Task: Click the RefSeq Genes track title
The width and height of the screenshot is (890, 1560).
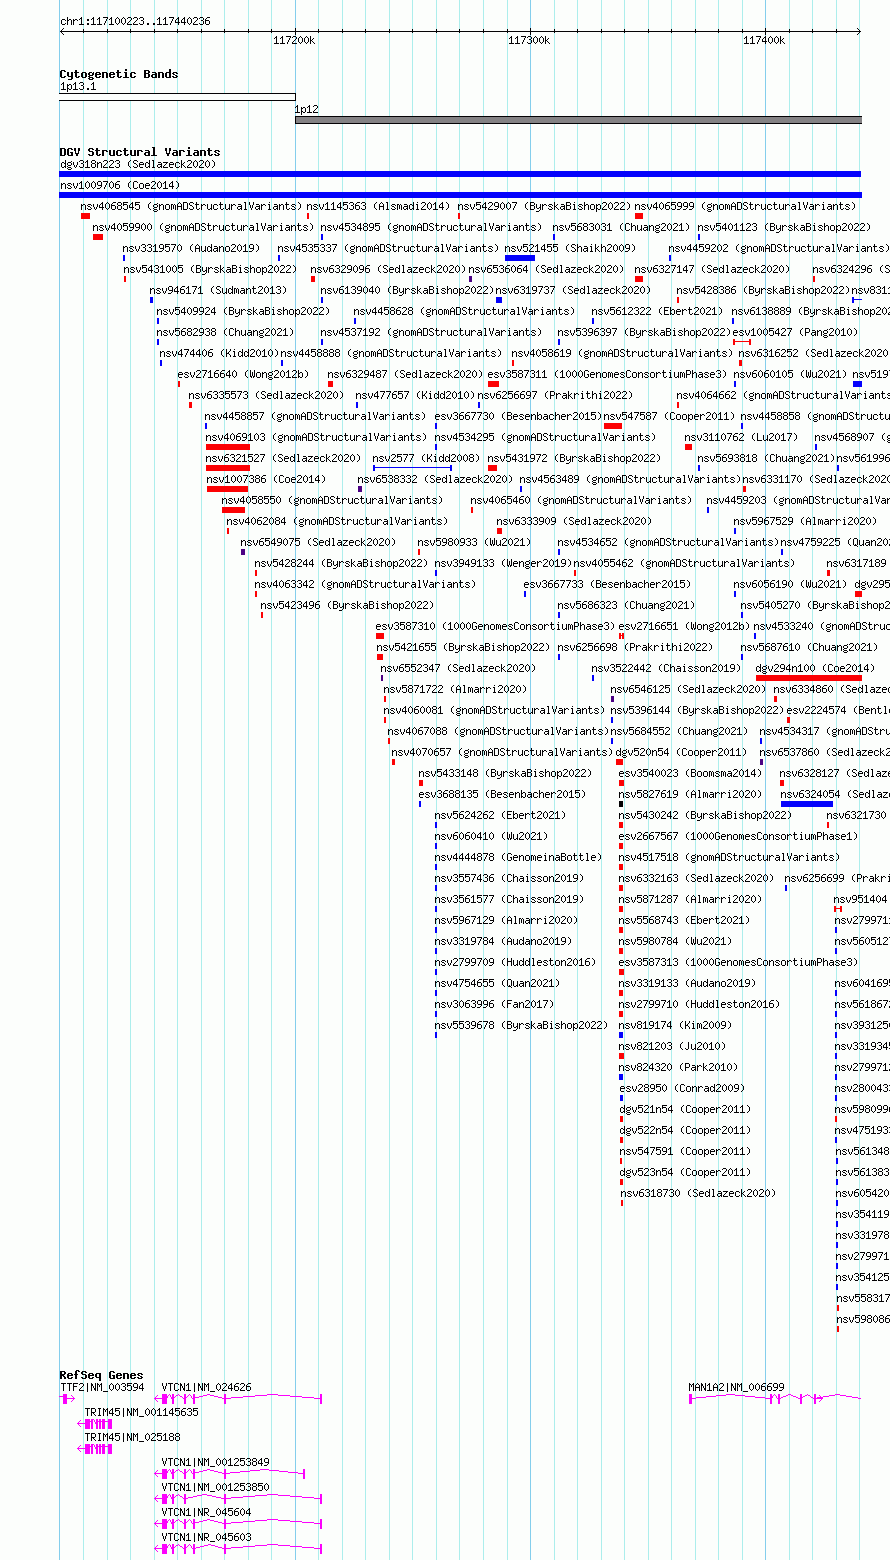Action: click(101, 1376)
